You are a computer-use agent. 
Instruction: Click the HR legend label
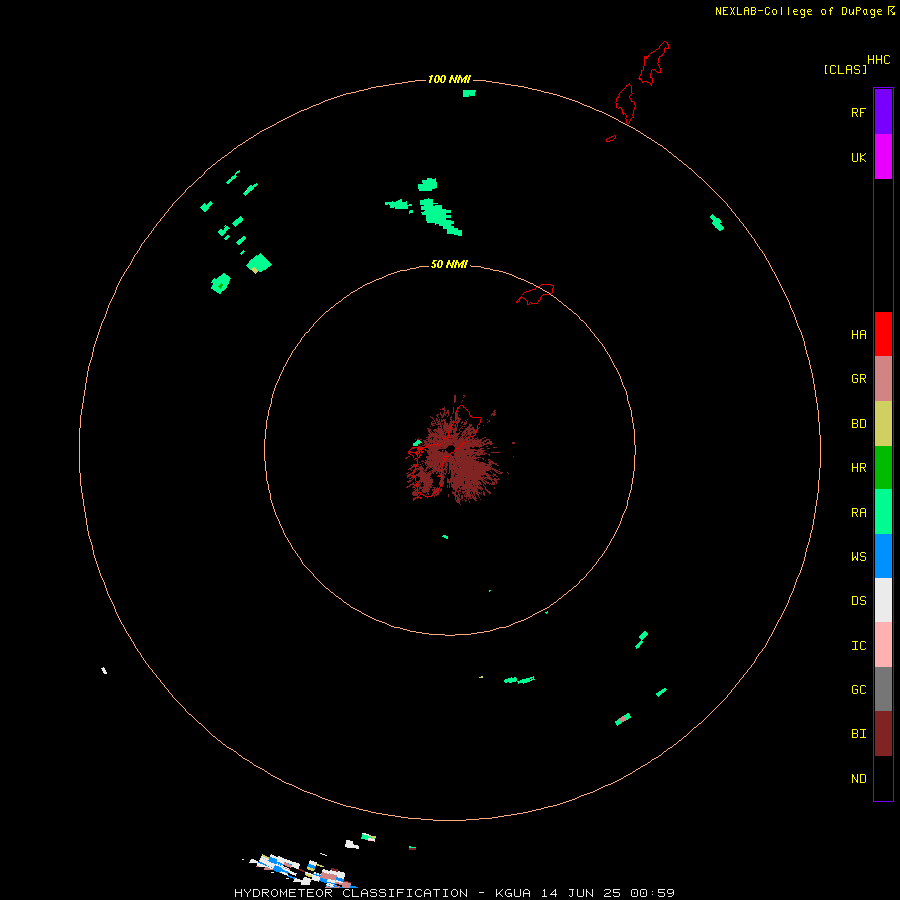pyautogui.click(x=858, y=468)
